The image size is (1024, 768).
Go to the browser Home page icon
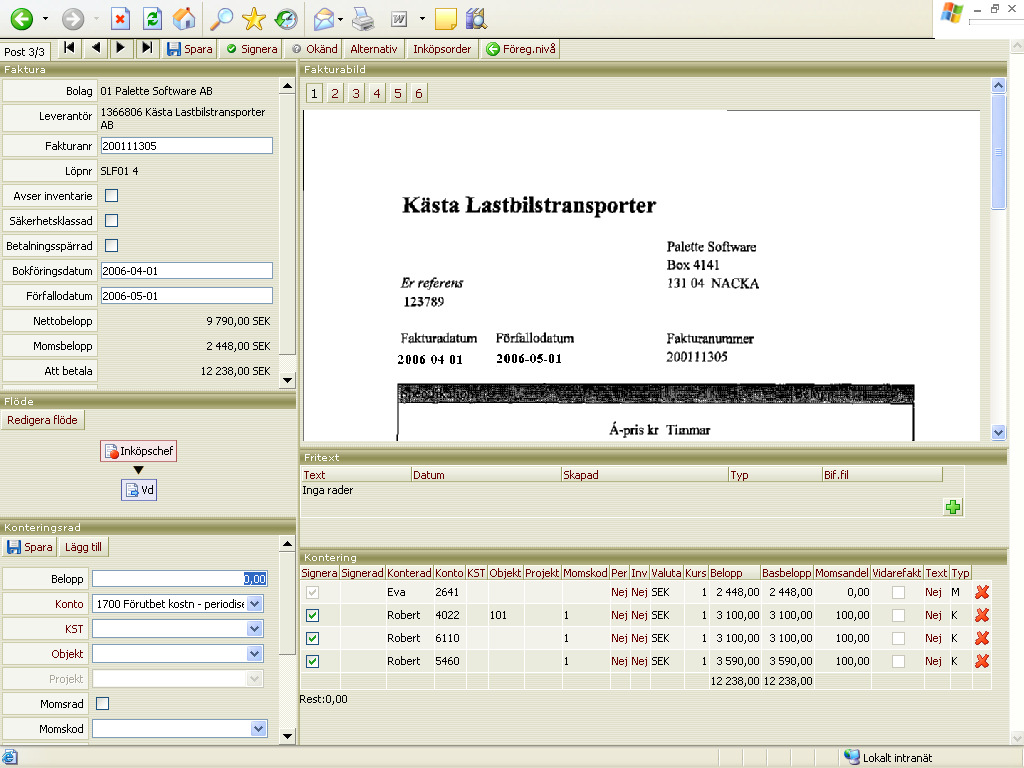pos(184,19)
